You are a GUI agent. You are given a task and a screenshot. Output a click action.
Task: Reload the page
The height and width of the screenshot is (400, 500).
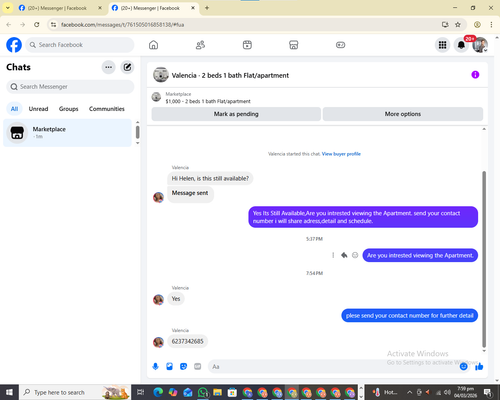(x=37, y=25)
